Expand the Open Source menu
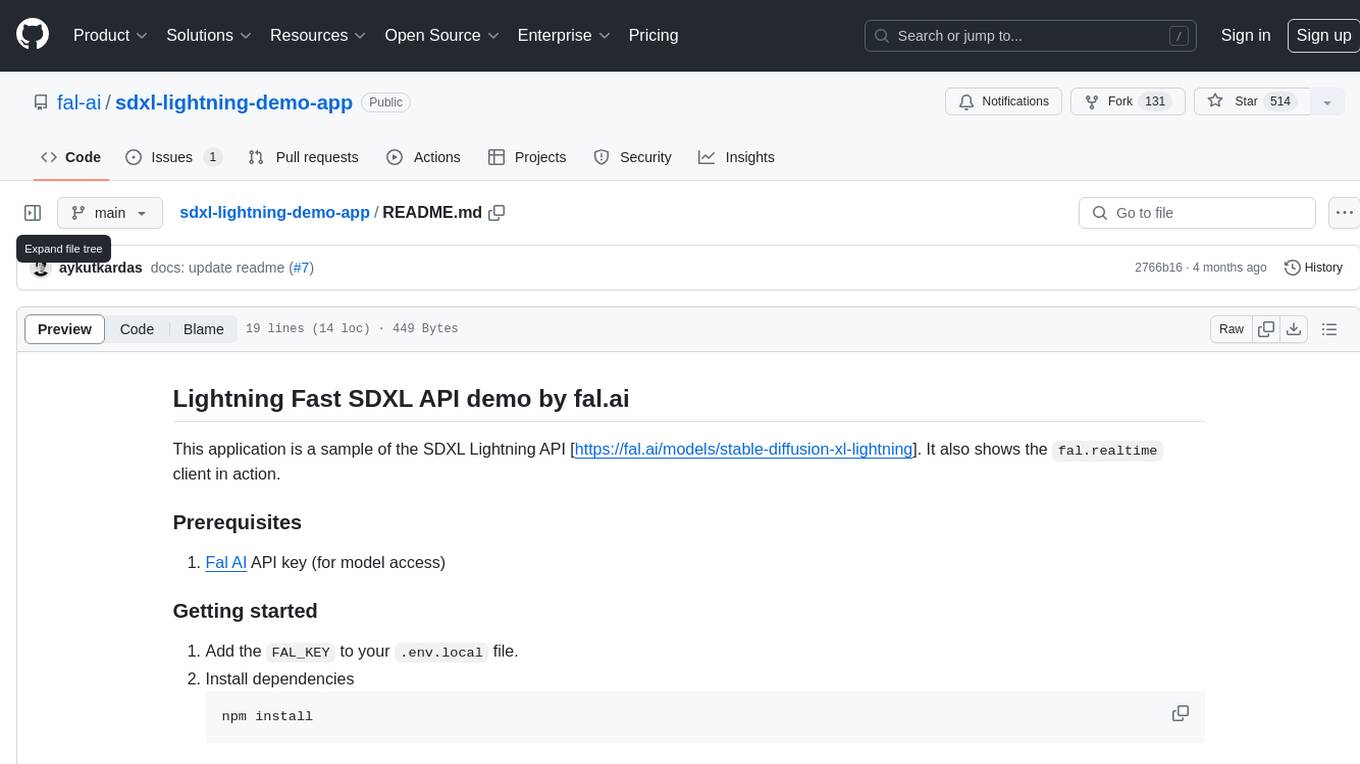The width and height of the screenshot is (1360, 764). pos(441,35)
